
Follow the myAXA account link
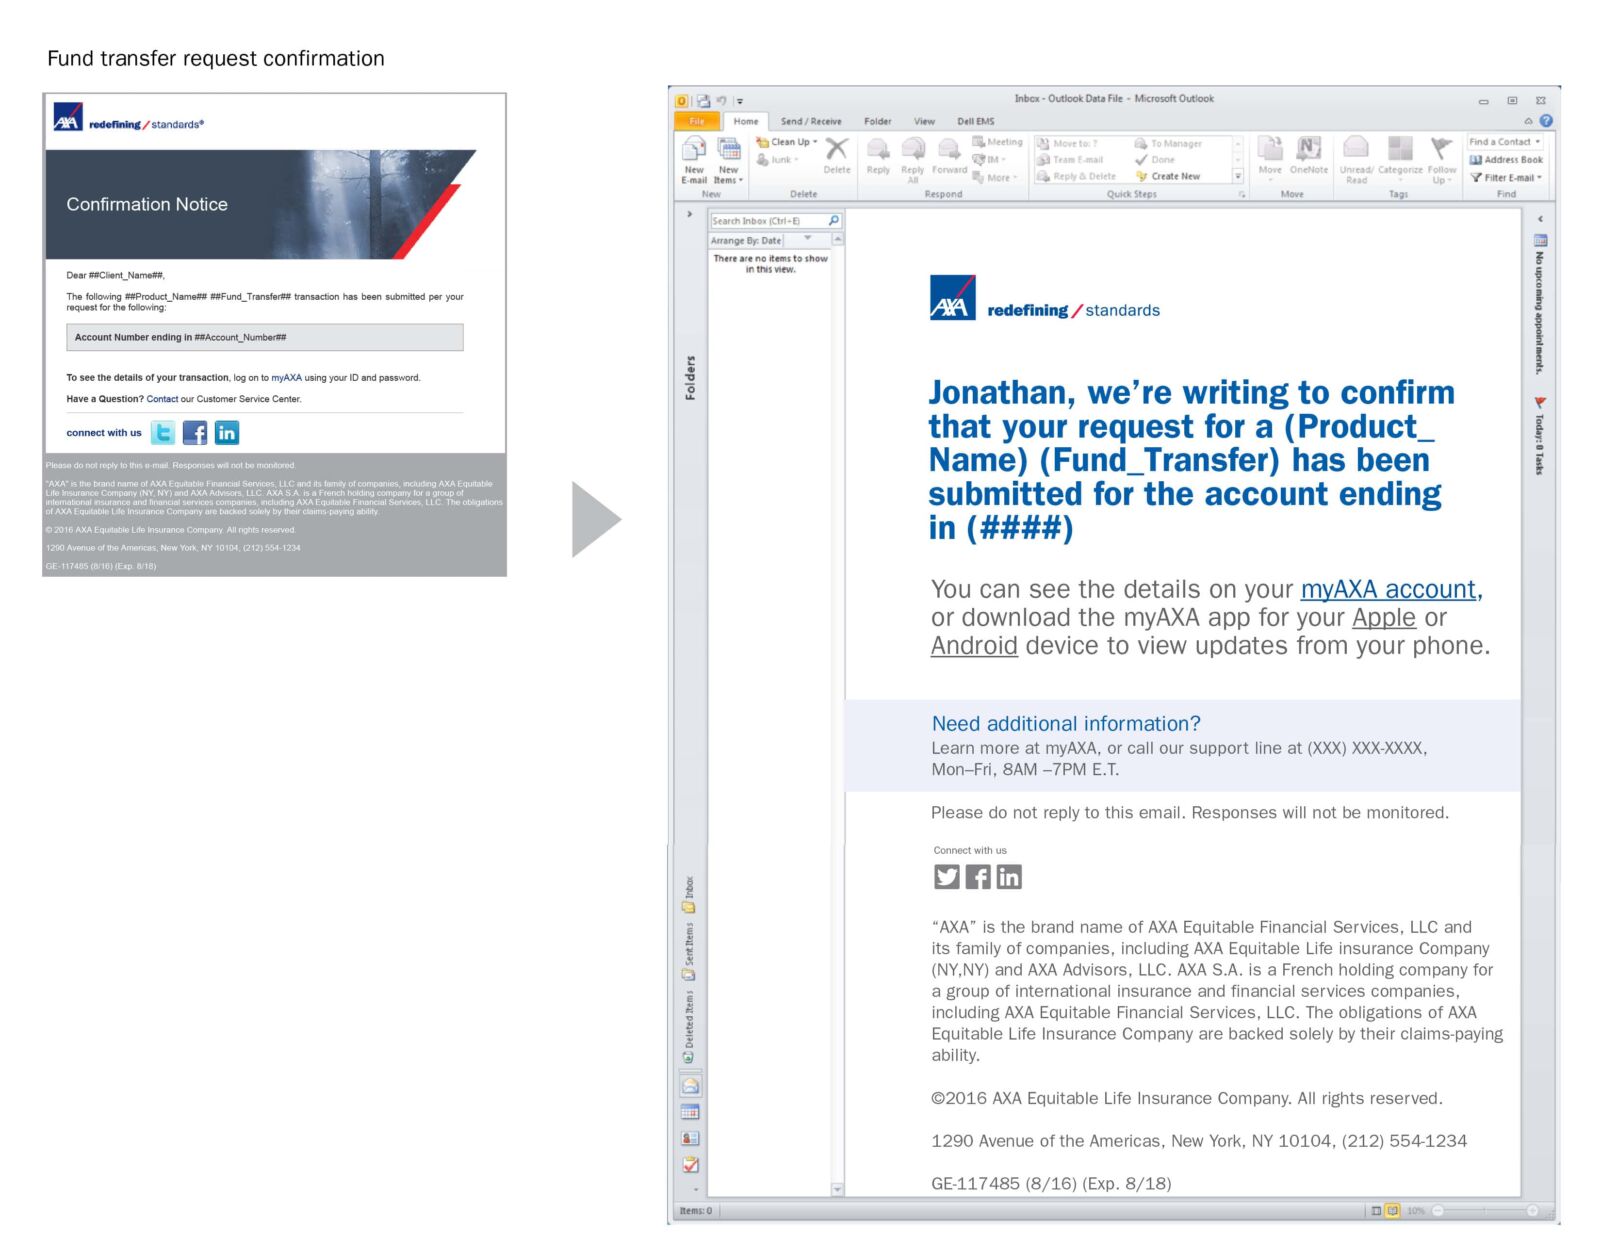coord(1389,589)
